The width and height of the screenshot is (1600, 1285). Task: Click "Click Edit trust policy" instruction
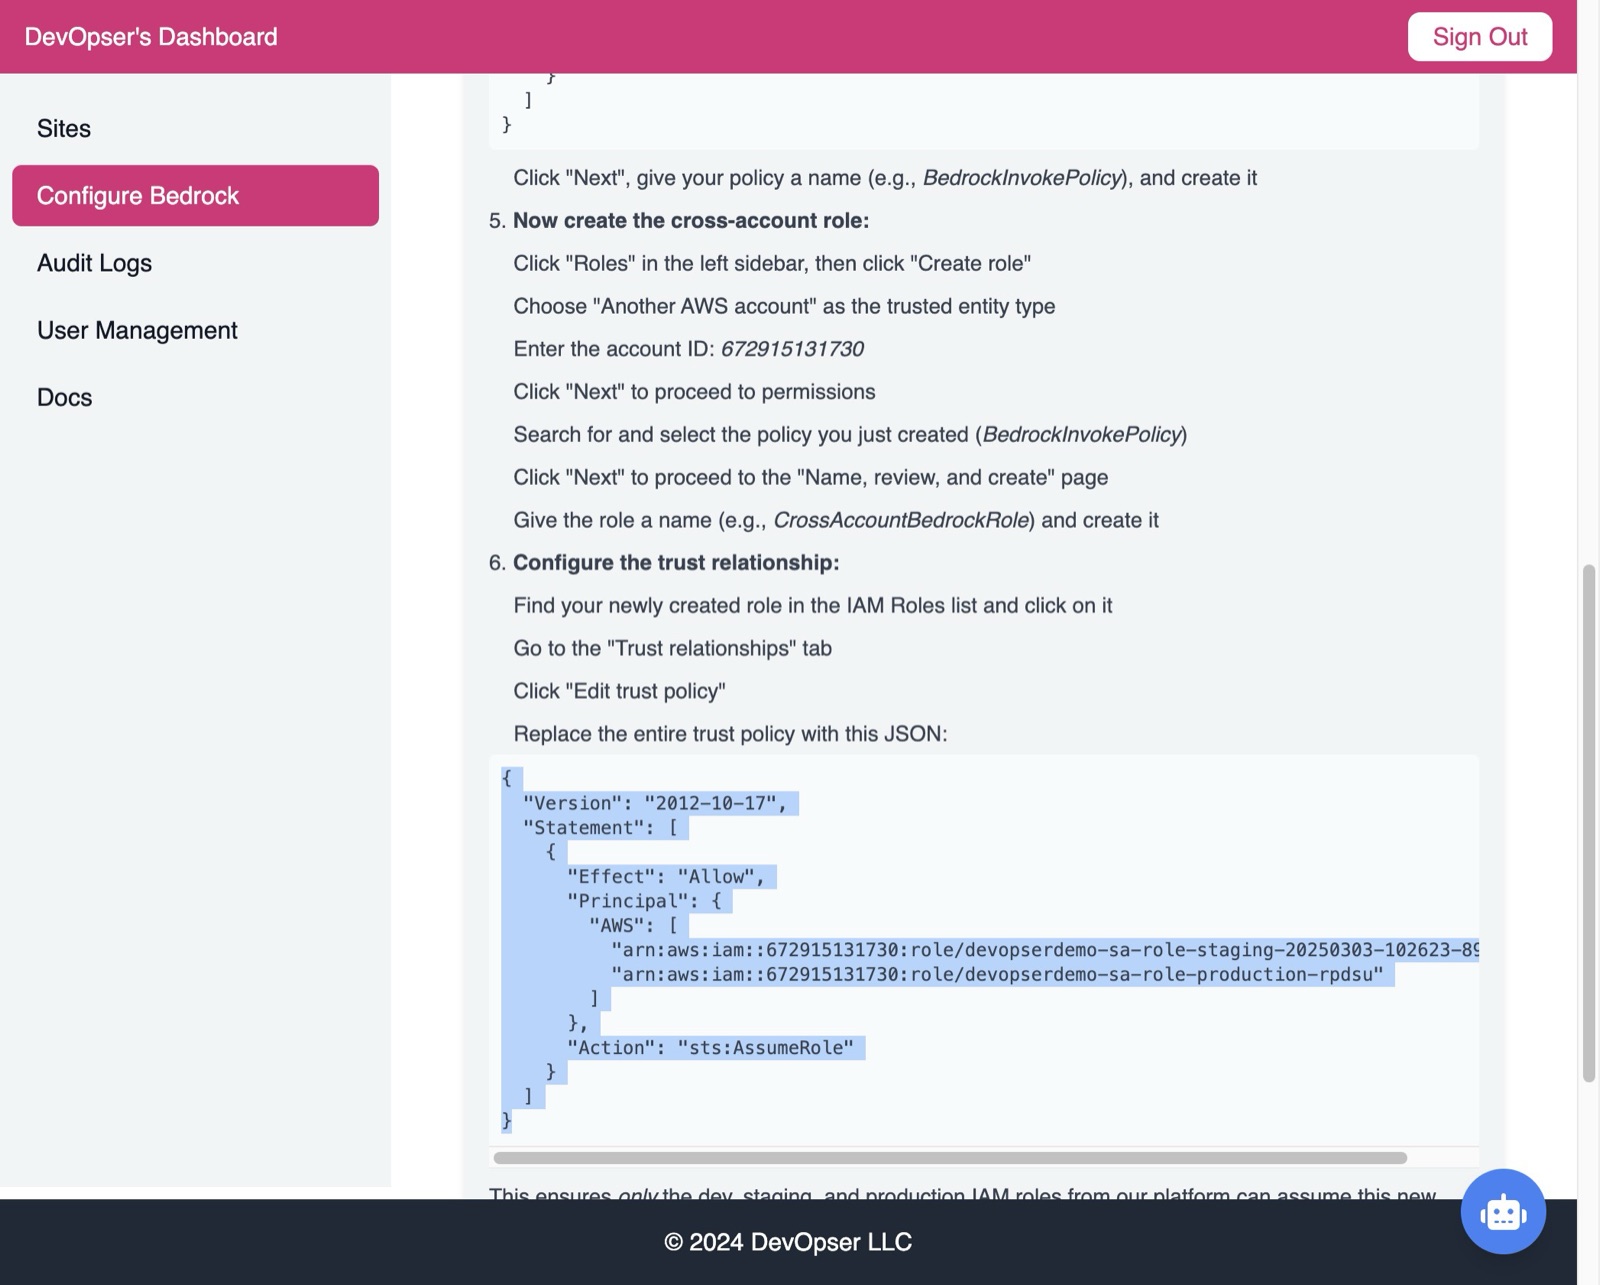(x=619, y=691)
